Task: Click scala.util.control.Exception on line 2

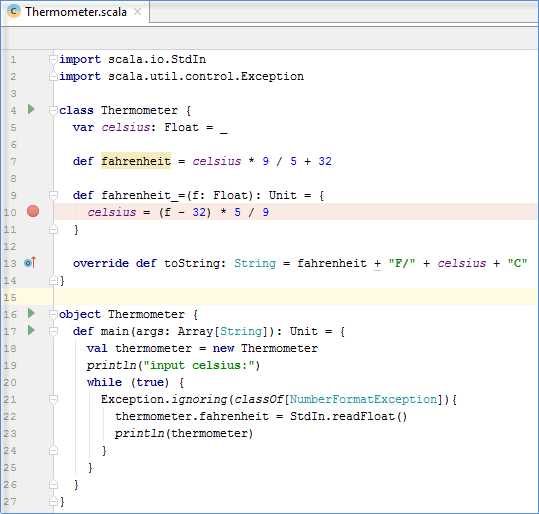Action: point(206,76)
